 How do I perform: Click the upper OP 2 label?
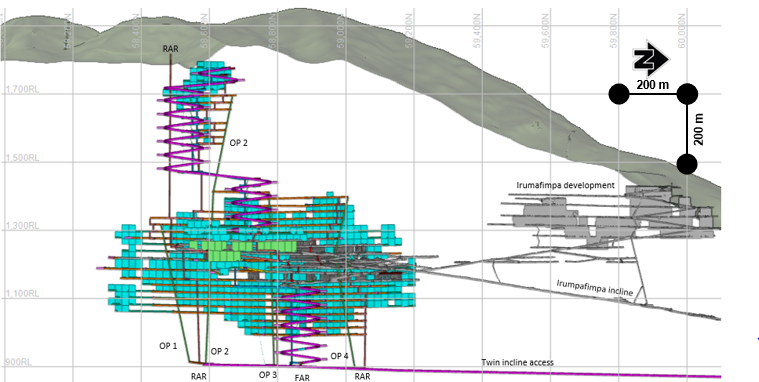coord(239,143)
